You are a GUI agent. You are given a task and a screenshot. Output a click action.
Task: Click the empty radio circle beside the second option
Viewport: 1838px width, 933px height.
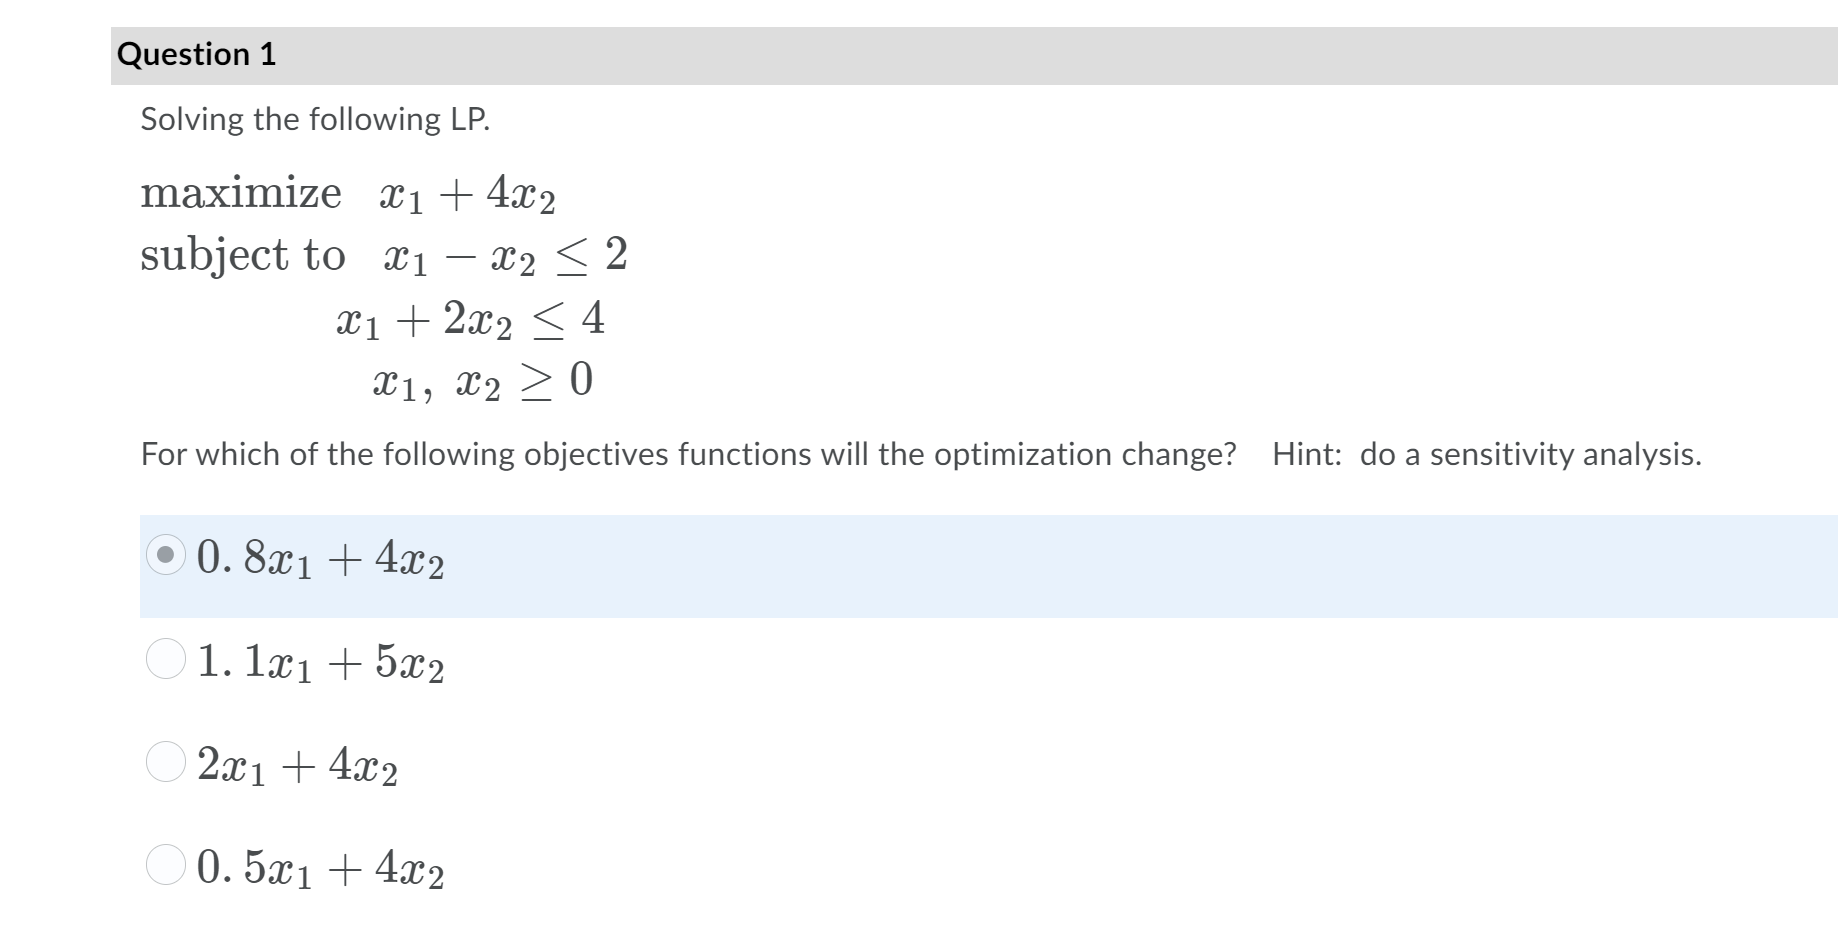(x=166, y=661)
